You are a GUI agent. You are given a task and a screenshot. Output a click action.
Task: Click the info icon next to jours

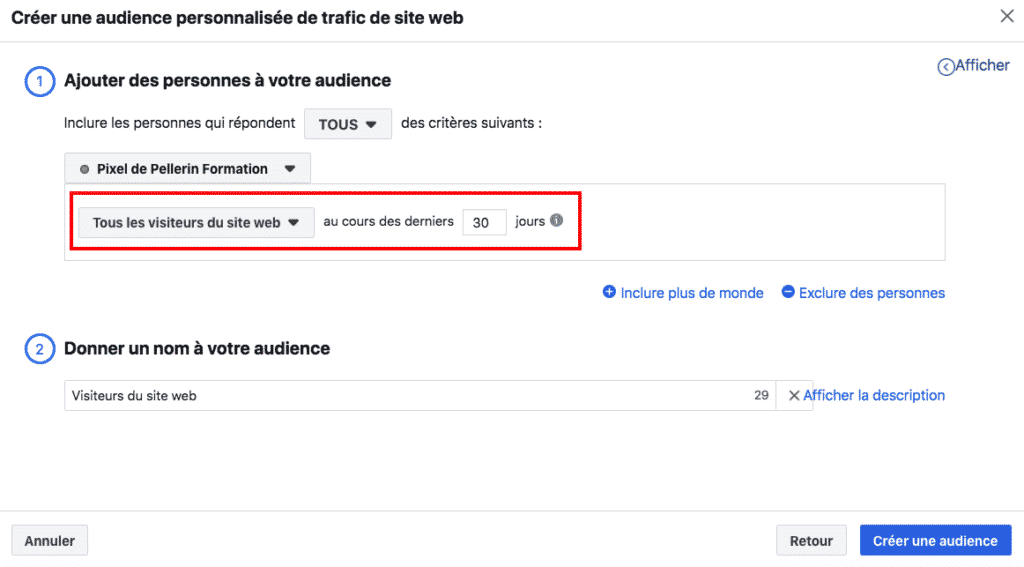click(556, 221)
